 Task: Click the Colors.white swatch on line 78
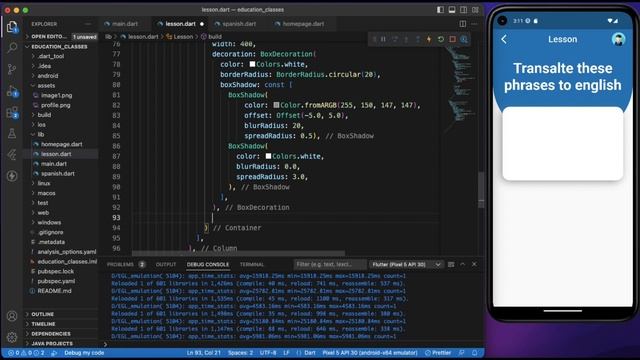tap(252, 64)
